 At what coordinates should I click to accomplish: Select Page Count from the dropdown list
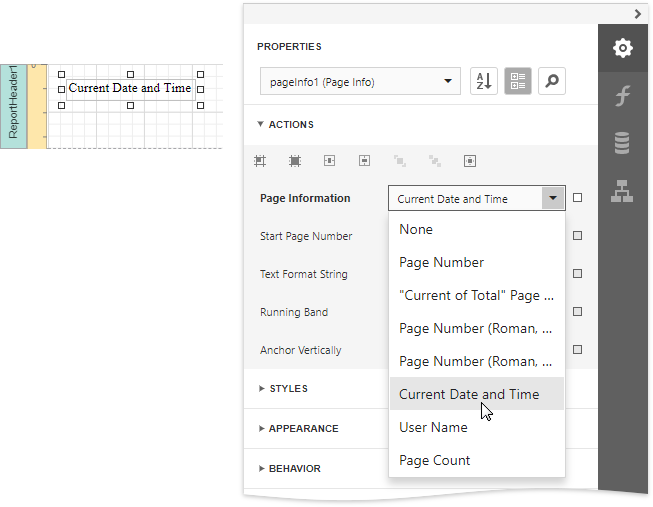(435, 460)
